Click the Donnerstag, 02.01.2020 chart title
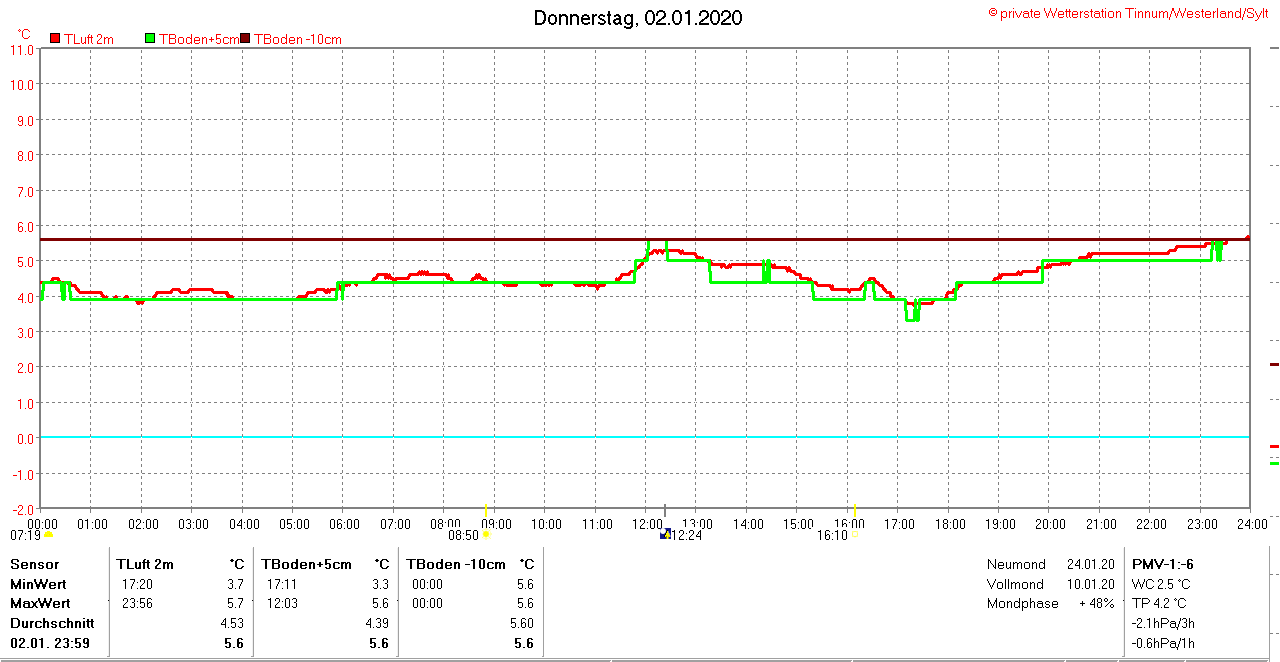Image resolution: width=1280 pixels, height=662 pixels. point(638,18)
